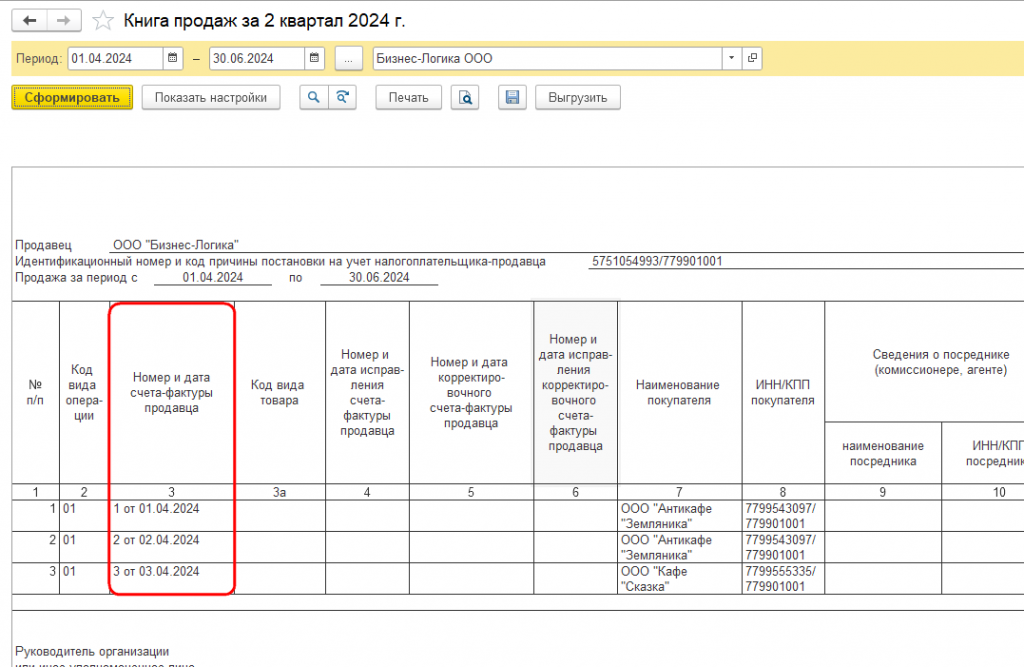Click INN cell 7799555335/779901001
The image size is (1024, 667).
783,579
